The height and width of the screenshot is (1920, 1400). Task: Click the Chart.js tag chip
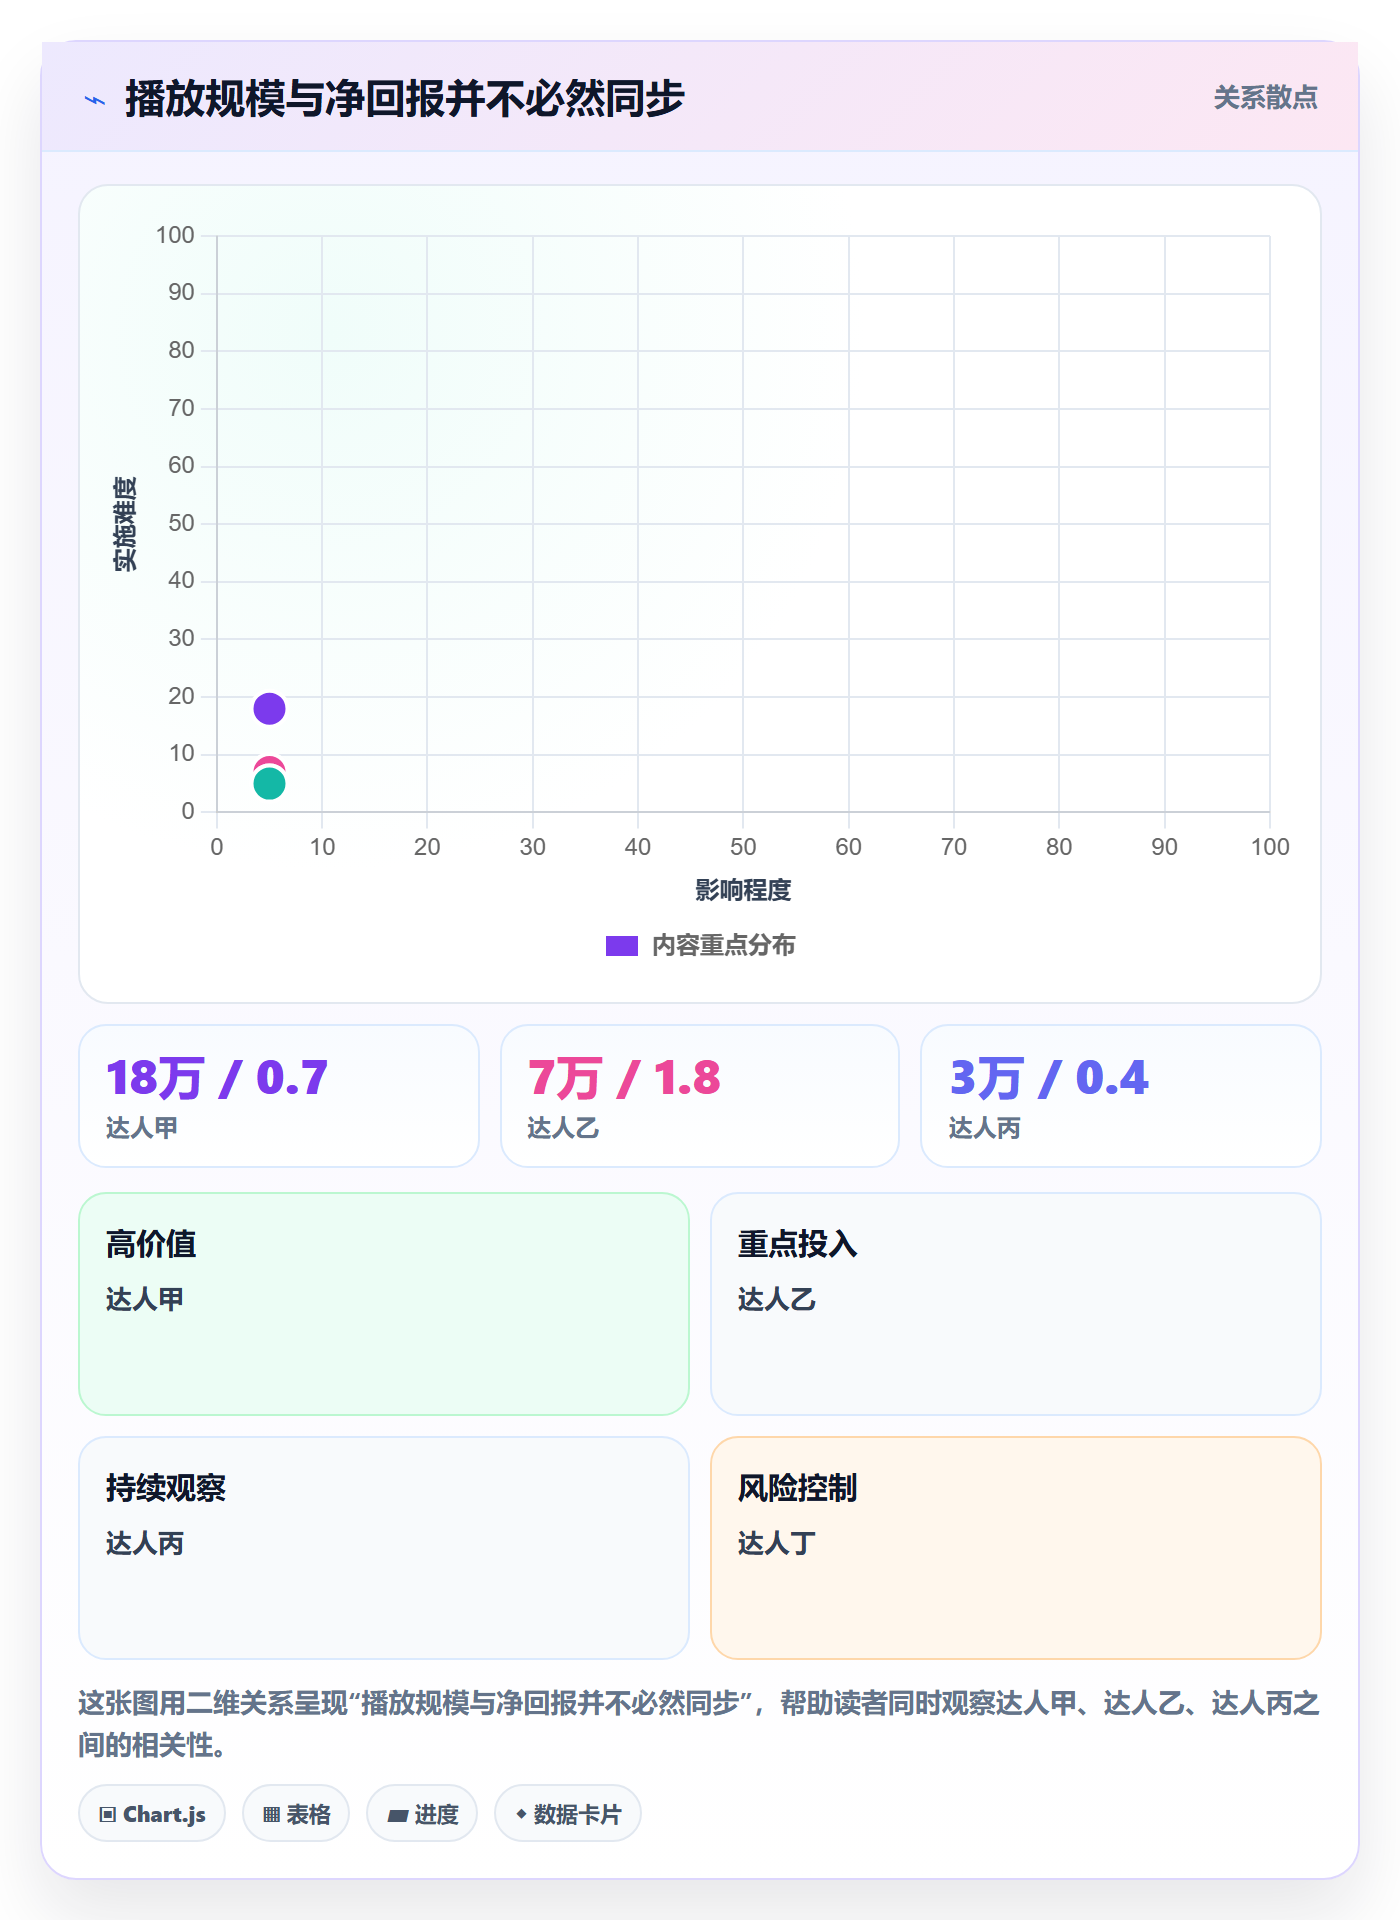click(x=152, y=1814)
